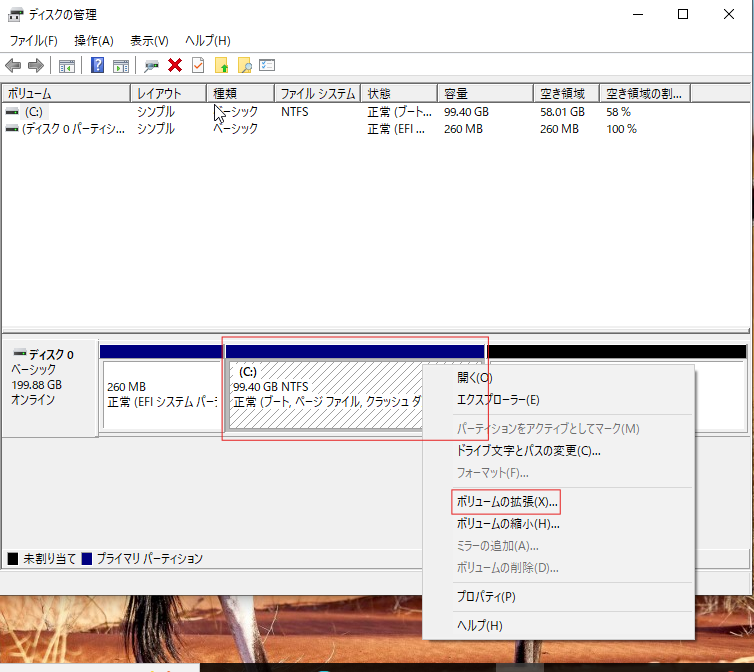Click the yellow folder with green arrow icon
Image resolution: width=754 pixels, height=672 pixels.
pos(221,65)
